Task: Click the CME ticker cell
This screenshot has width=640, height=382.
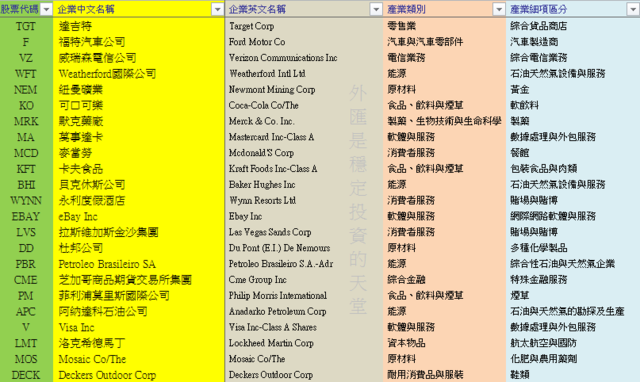Action: coord(27,280)
